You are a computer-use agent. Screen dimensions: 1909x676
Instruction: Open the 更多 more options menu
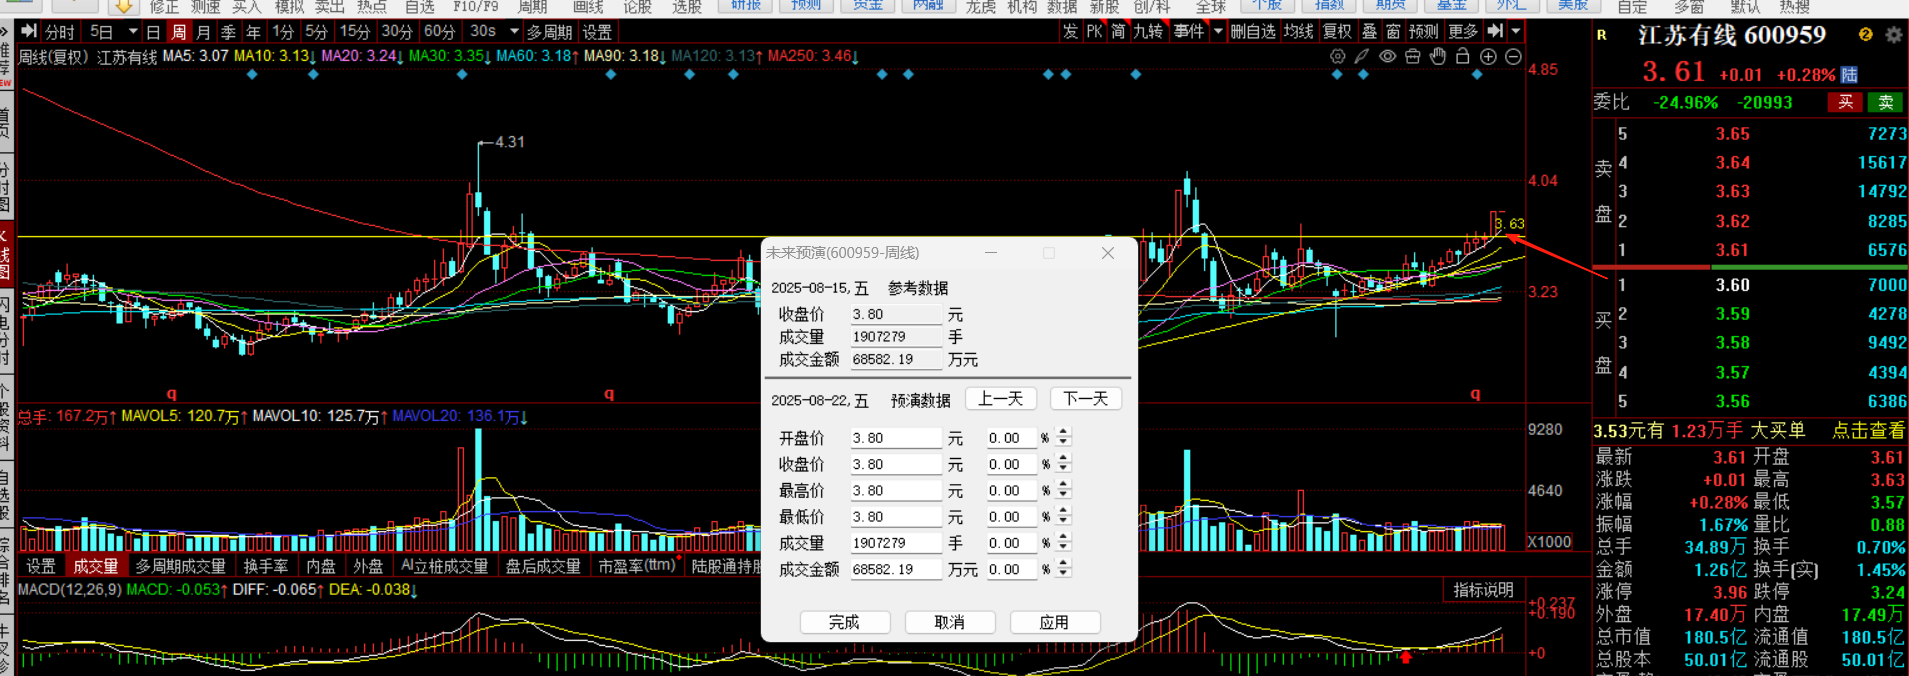point(1462,31)
